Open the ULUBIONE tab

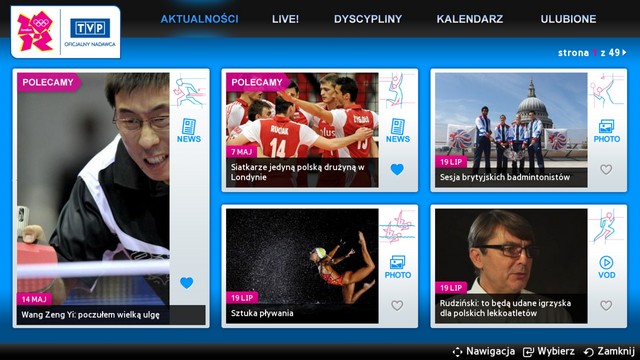tap(568, 19)
